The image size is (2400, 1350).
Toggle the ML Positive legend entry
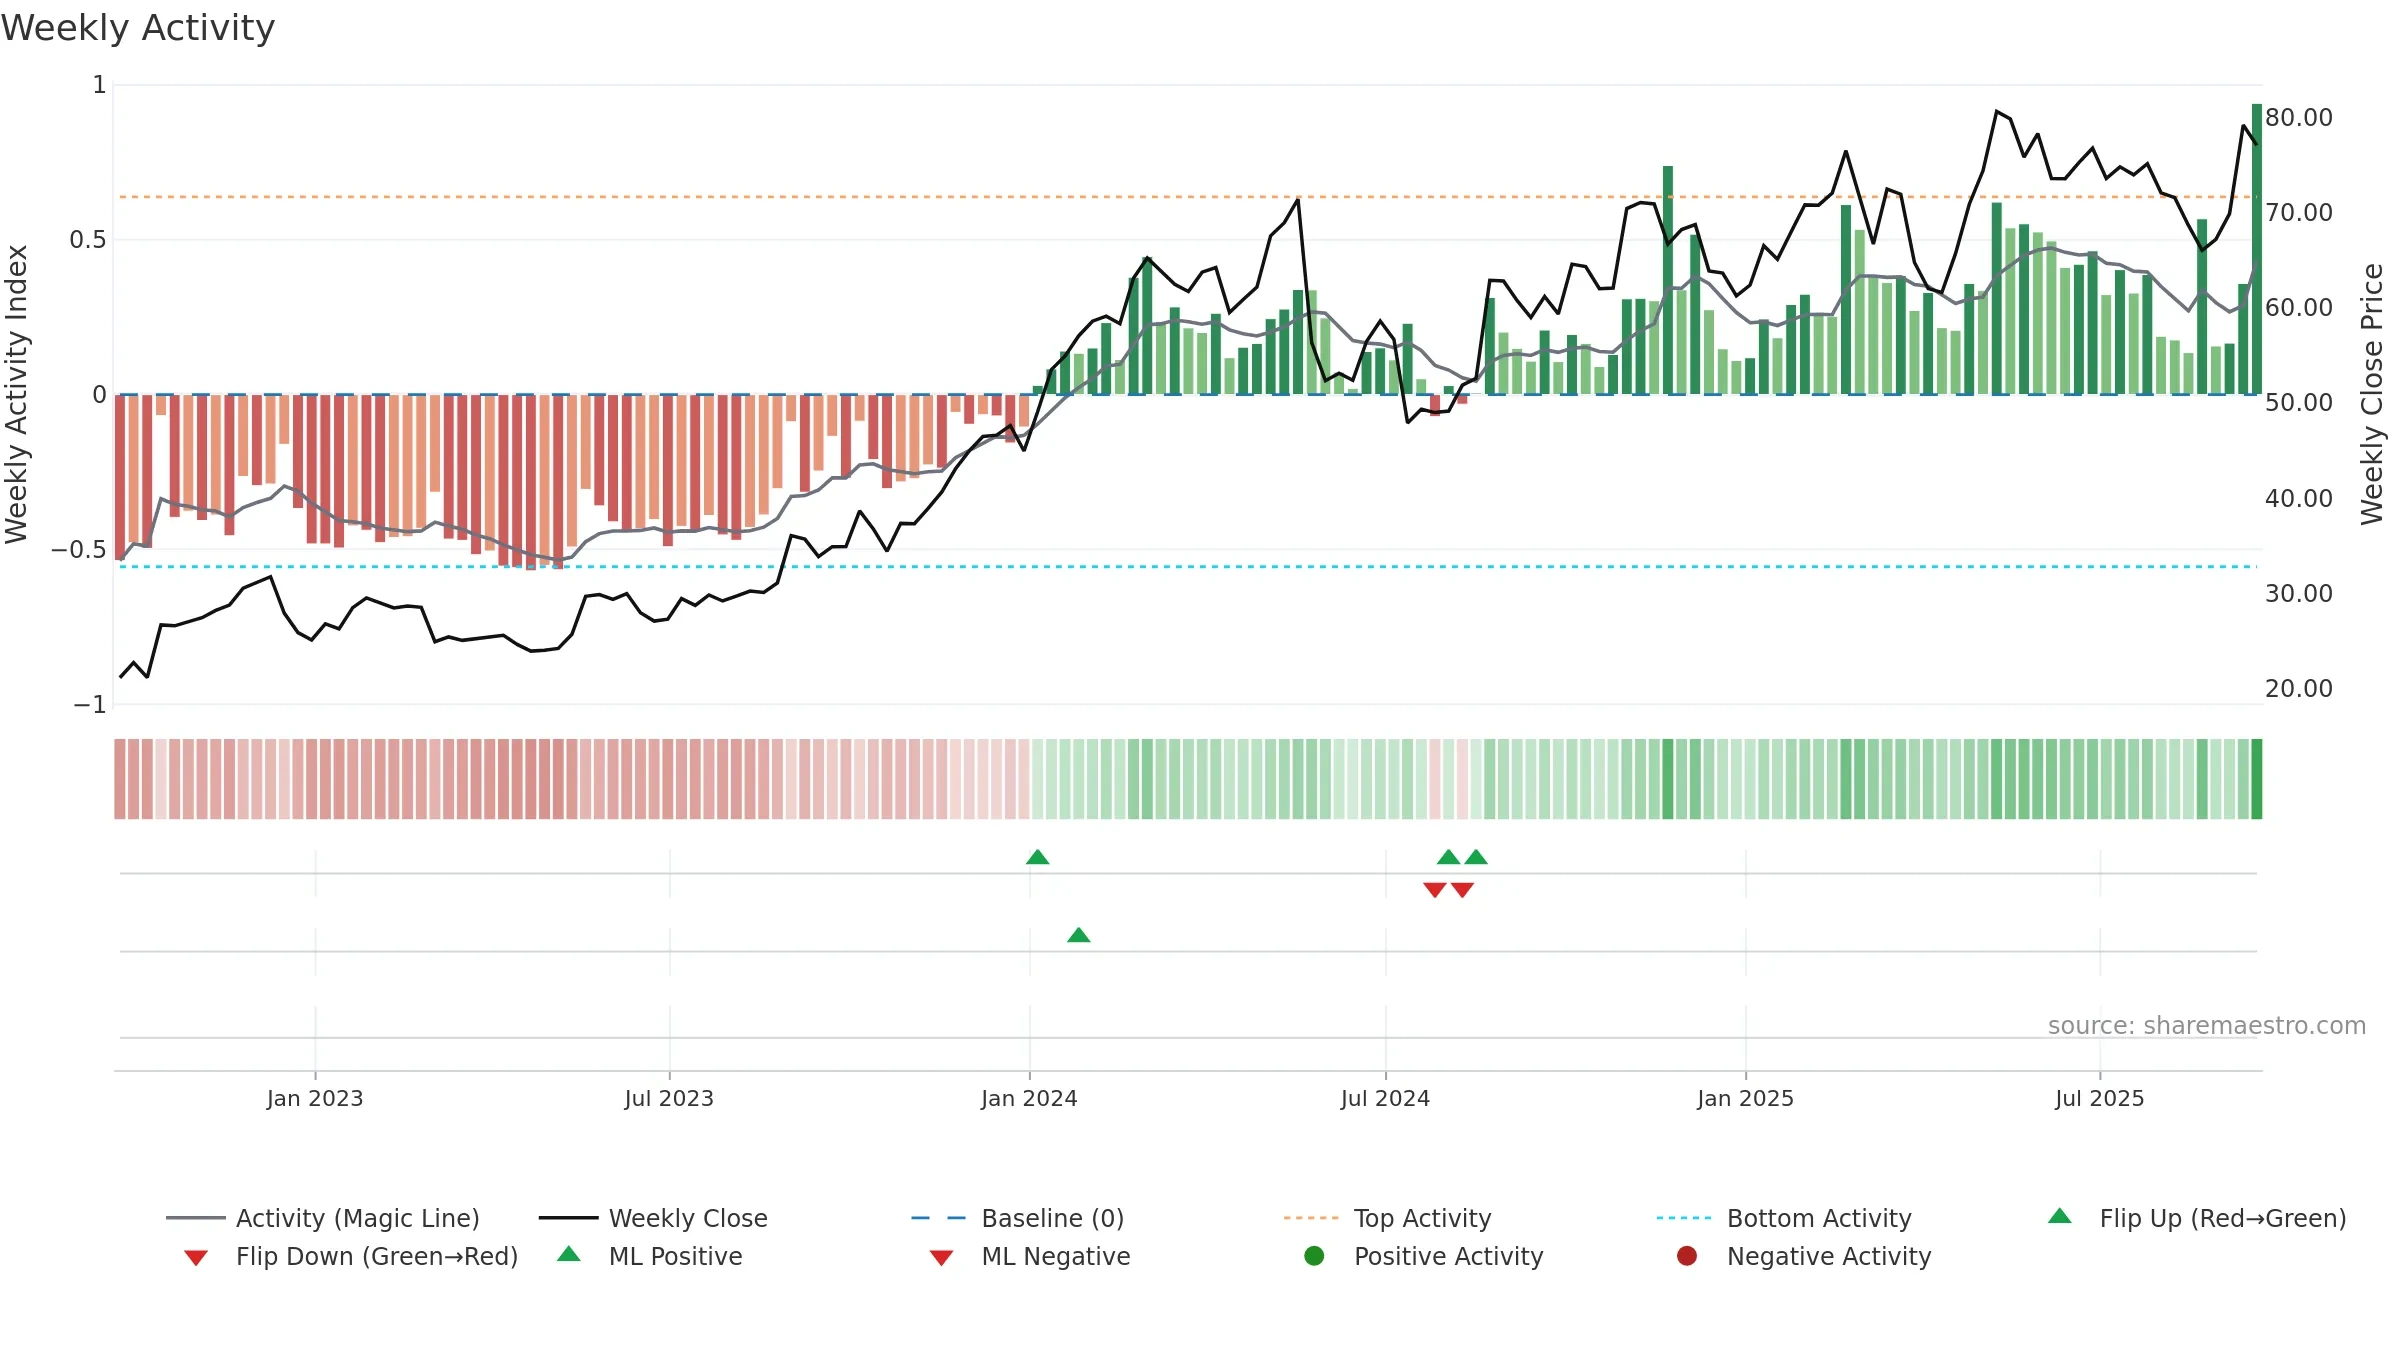tap(650, 1256)
